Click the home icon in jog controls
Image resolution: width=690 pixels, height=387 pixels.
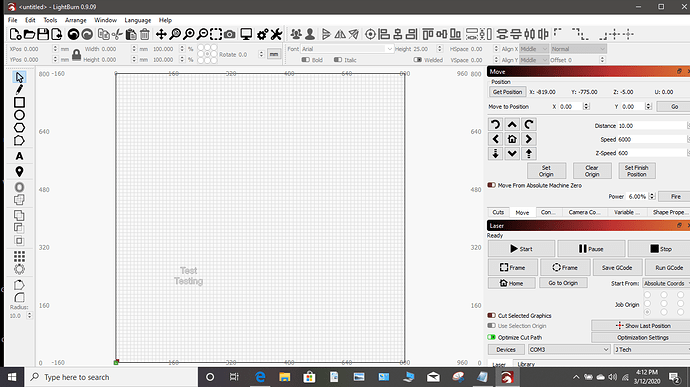click(512, 139)
